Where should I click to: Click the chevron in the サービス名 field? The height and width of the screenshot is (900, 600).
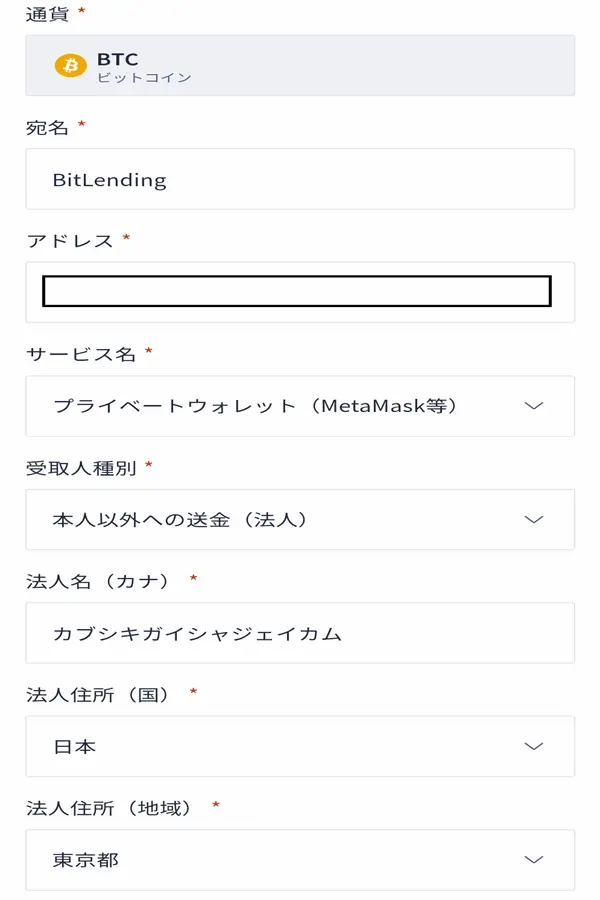534,406
